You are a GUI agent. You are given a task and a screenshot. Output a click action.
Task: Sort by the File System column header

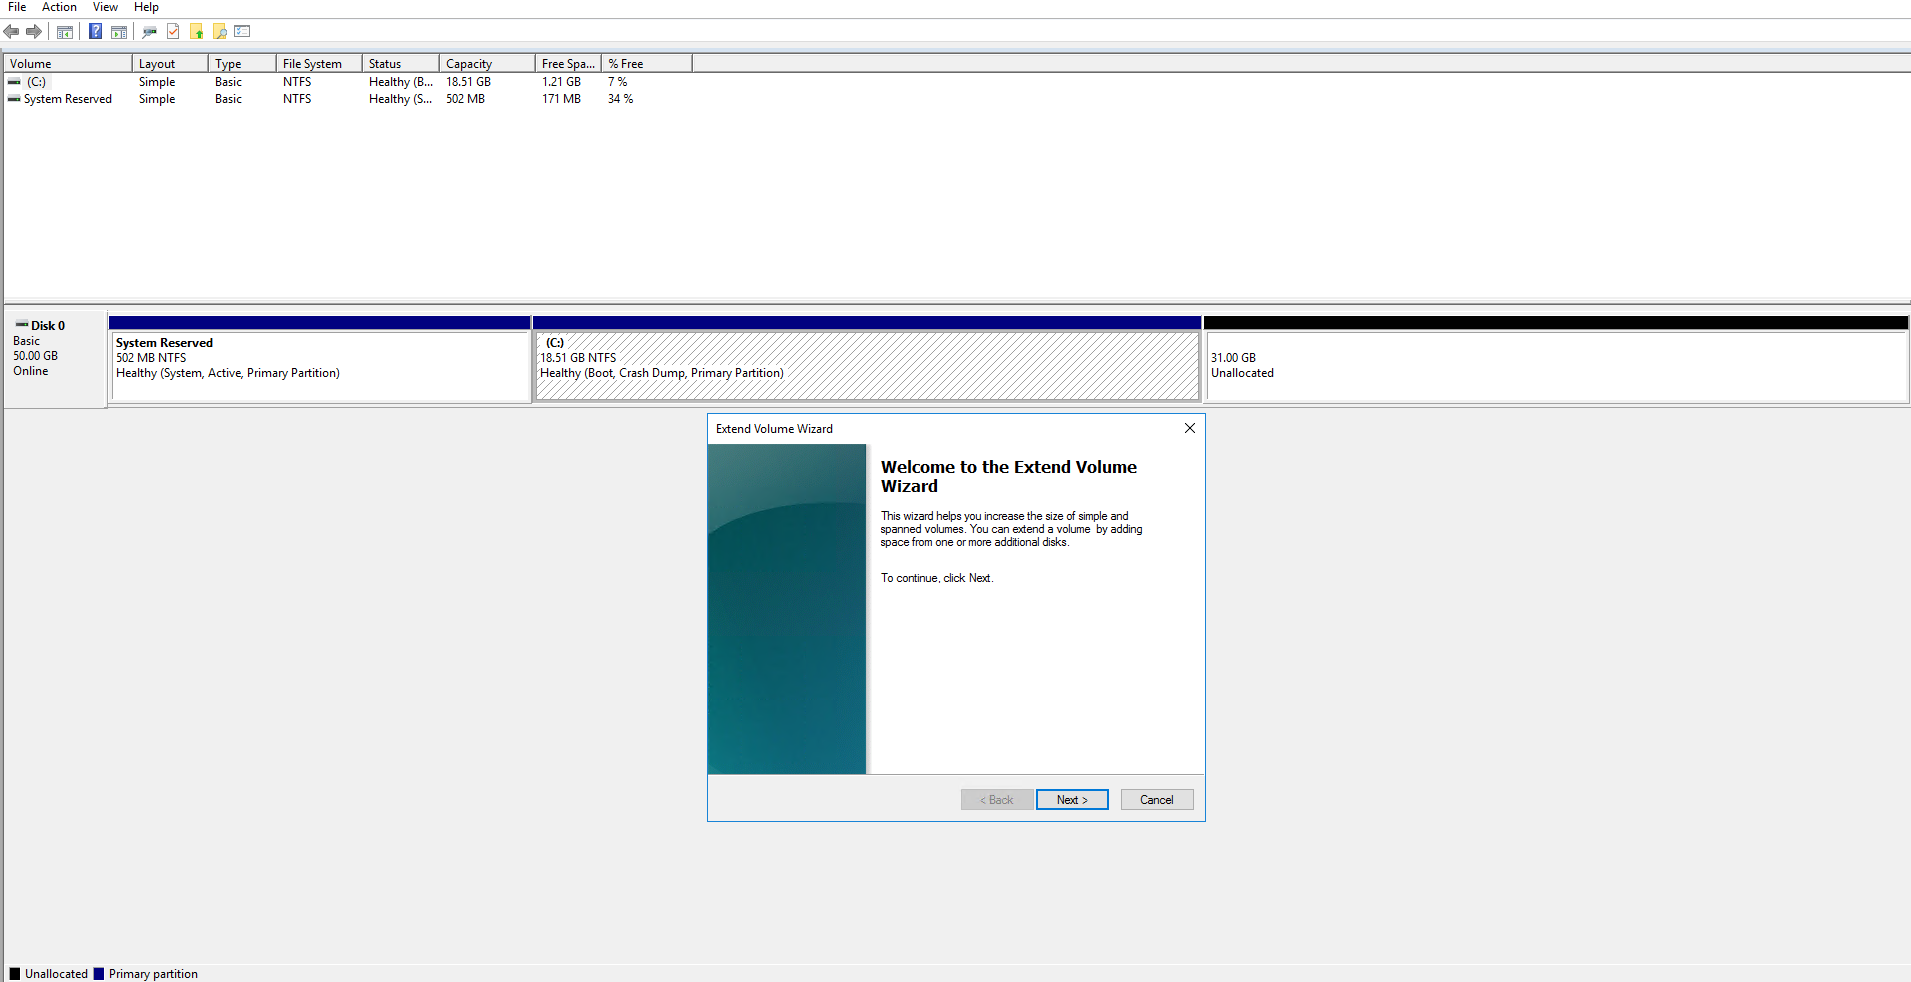(x=319, y=63)
